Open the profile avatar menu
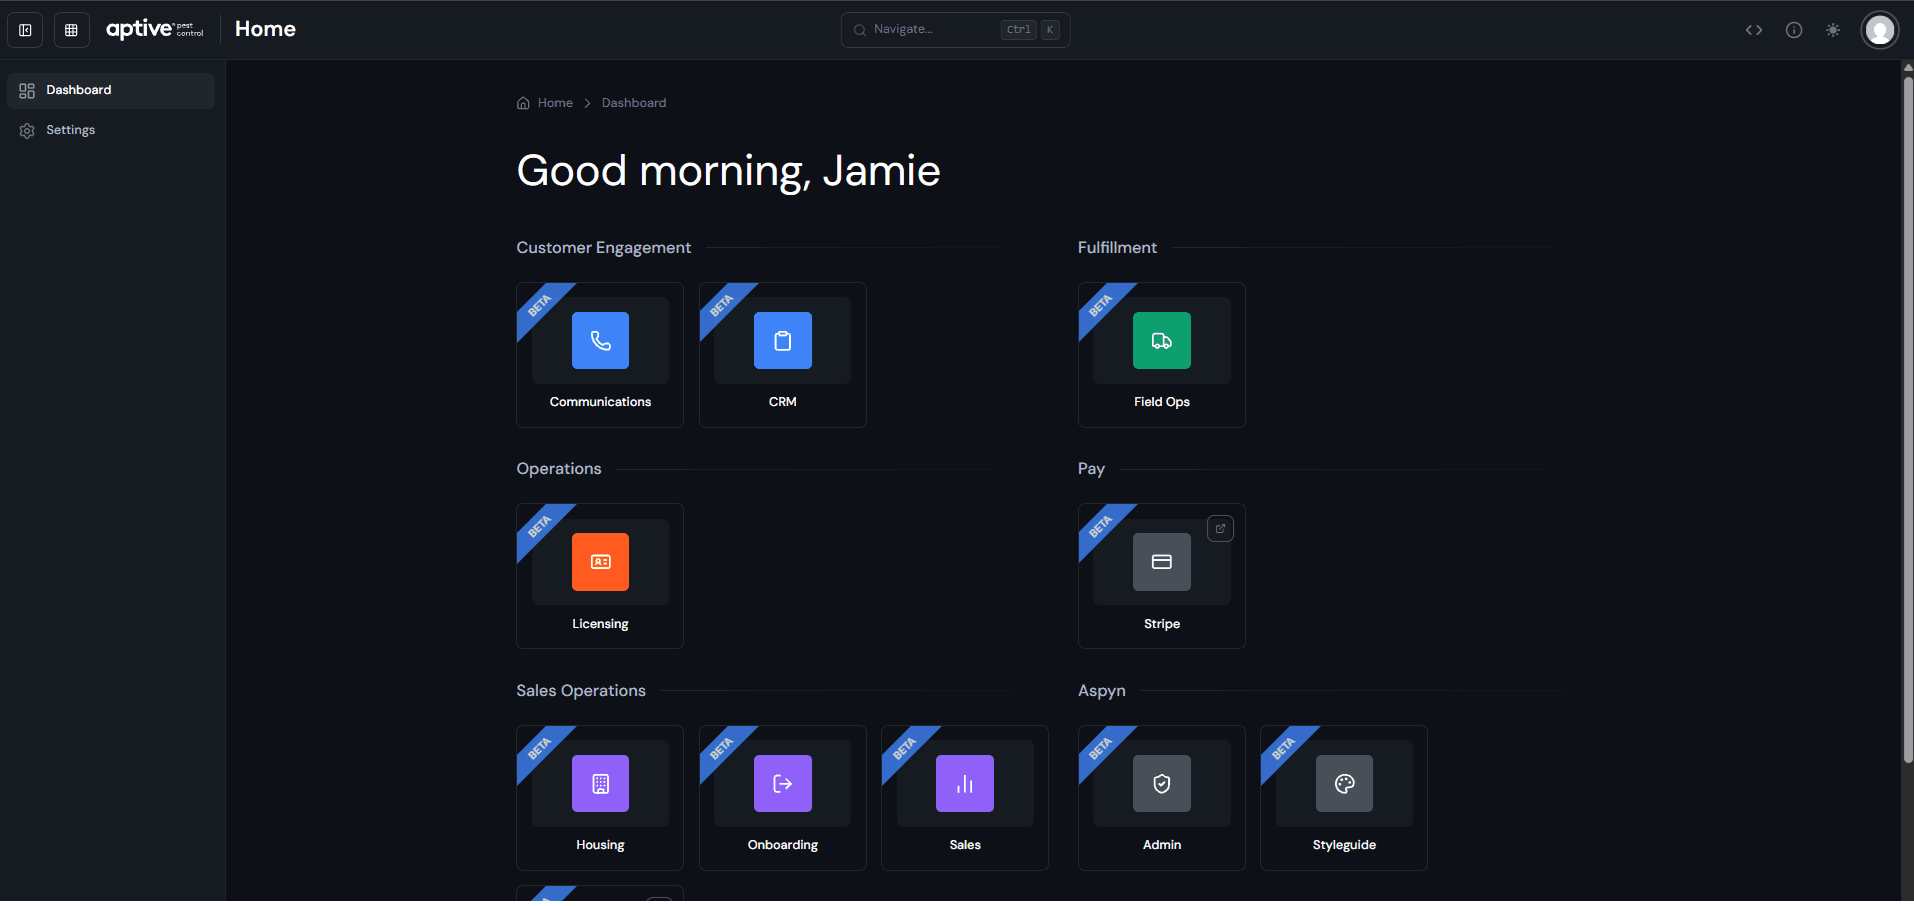Image resolution: width=1914 pixels, height=906 pixels. (1880, 29)
